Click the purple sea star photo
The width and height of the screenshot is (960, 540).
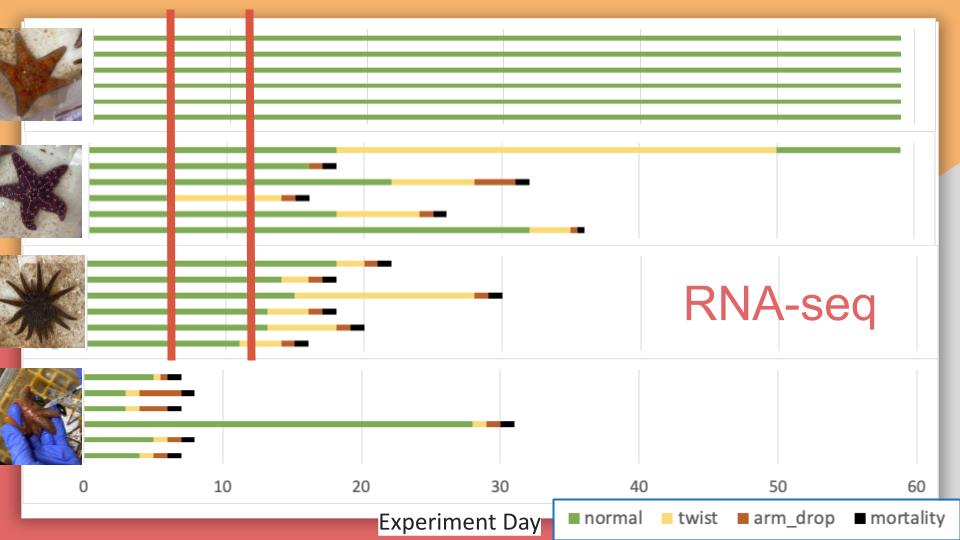41,191
